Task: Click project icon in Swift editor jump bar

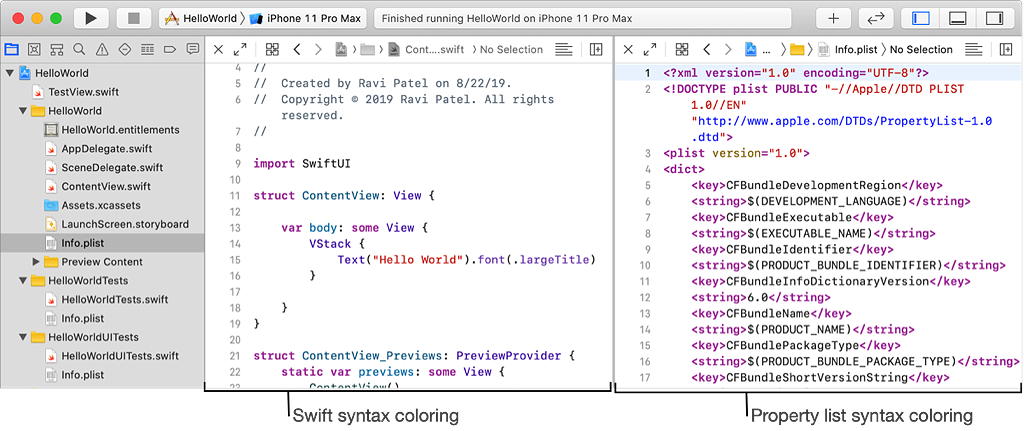Action: (x=341, y=49)
